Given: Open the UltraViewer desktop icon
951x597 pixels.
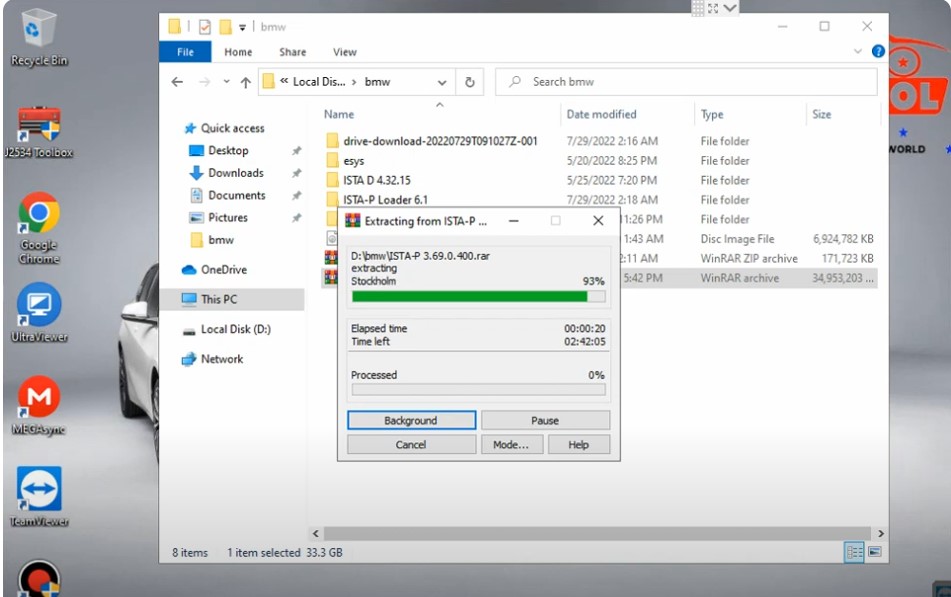Looking at the screenshot, I should point(38,306).
